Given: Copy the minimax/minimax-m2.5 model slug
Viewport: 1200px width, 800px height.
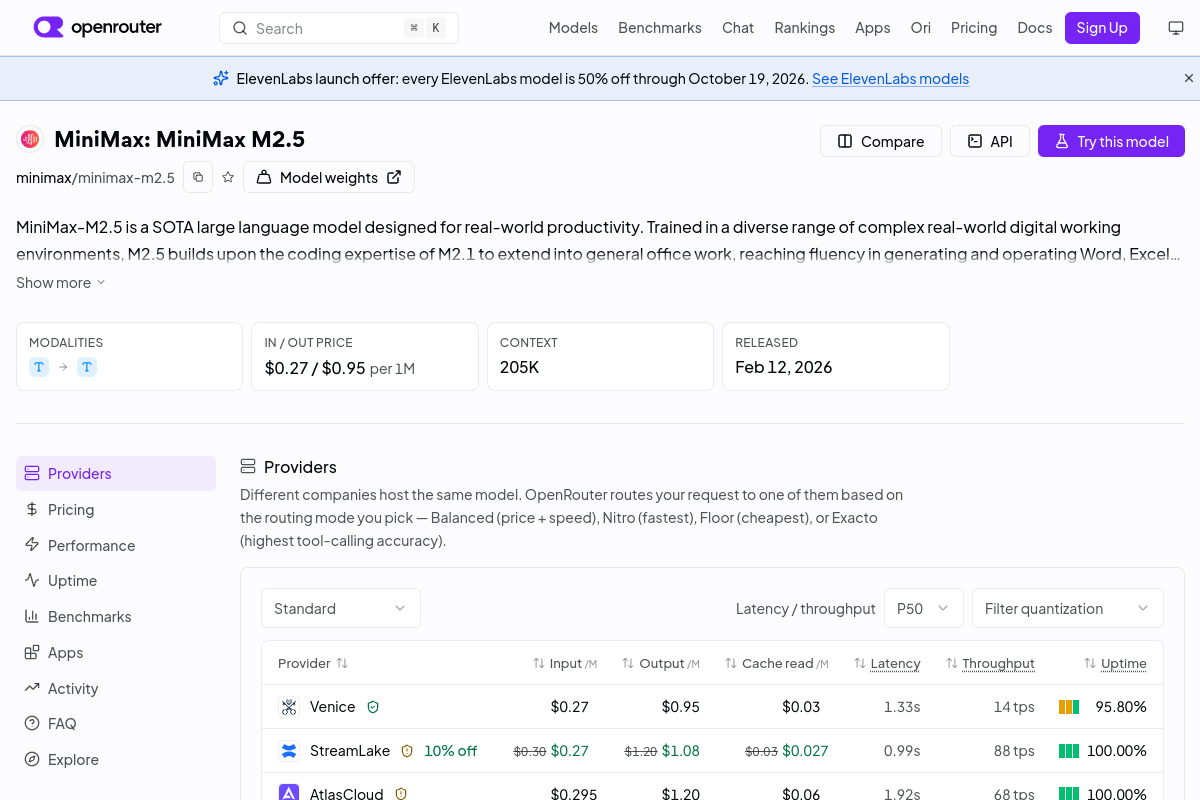Looking at the screenshot, I should (x=198, y=177).
